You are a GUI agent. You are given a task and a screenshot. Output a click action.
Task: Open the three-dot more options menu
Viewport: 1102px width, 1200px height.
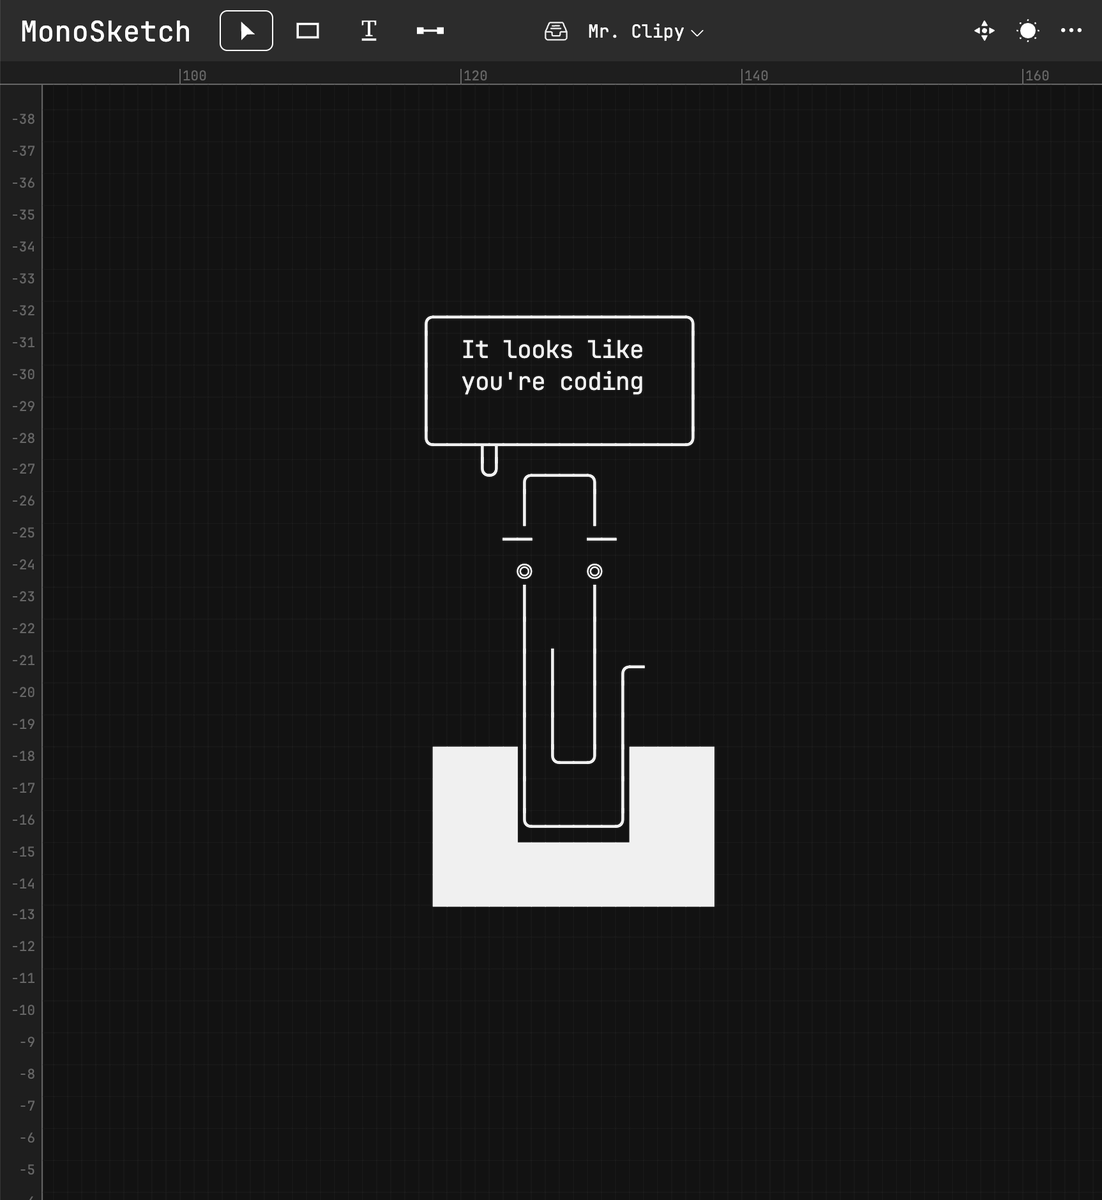click(1071, 31)
